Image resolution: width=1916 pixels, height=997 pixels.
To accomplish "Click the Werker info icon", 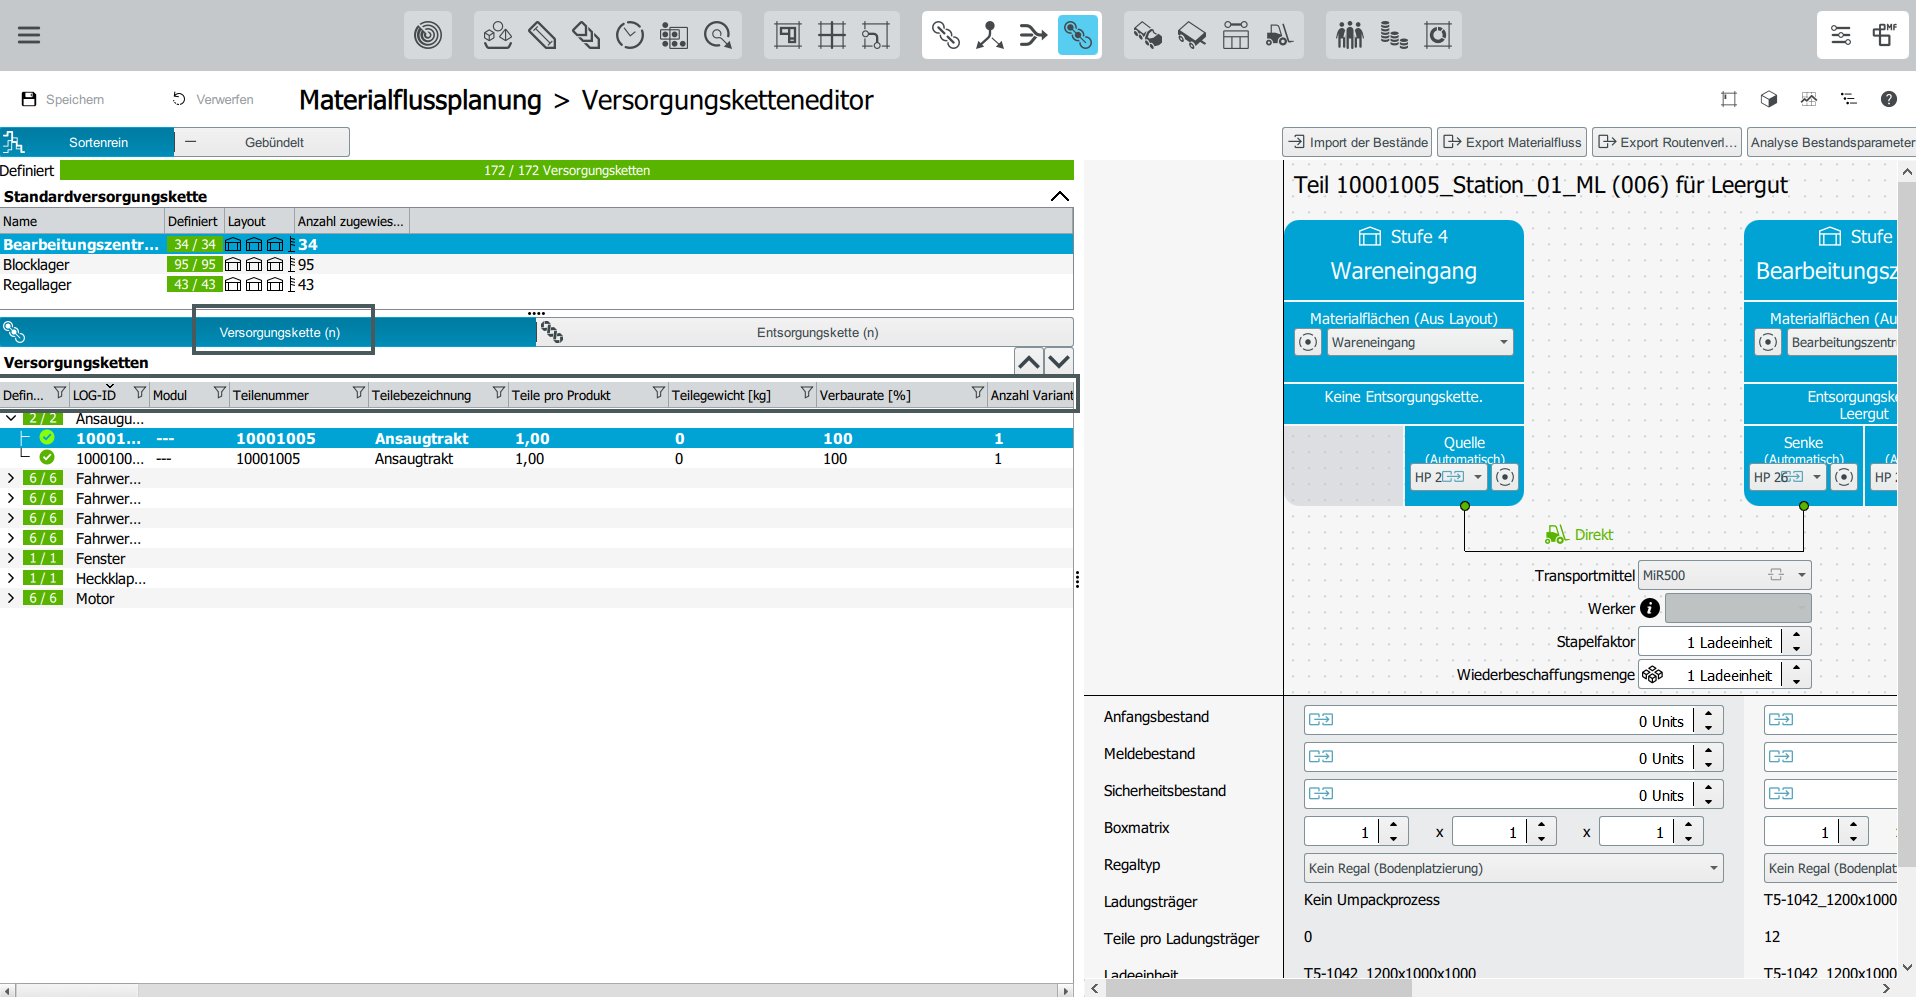I will (x=1650, y=608).
